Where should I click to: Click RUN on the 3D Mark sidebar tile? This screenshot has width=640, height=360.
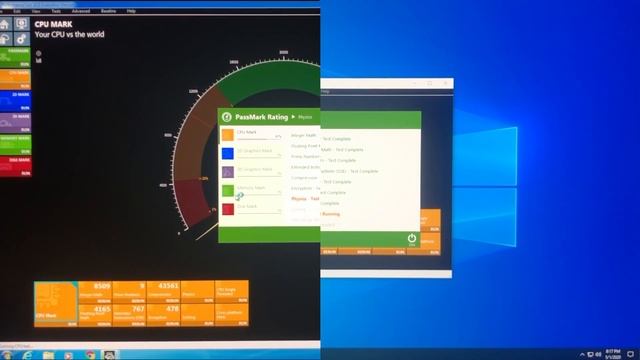[25, 130]
